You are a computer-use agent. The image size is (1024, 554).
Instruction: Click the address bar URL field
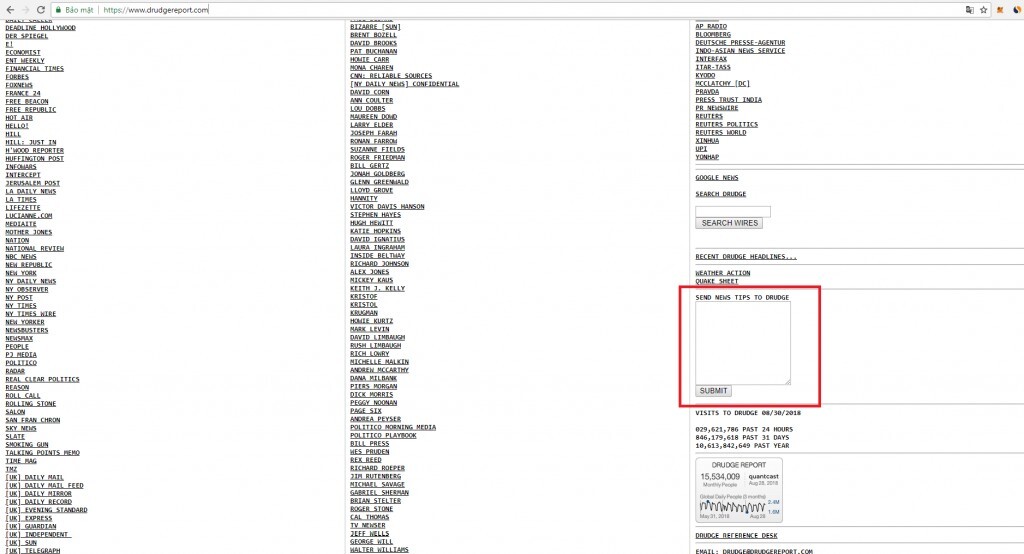[x=500, y=9]
